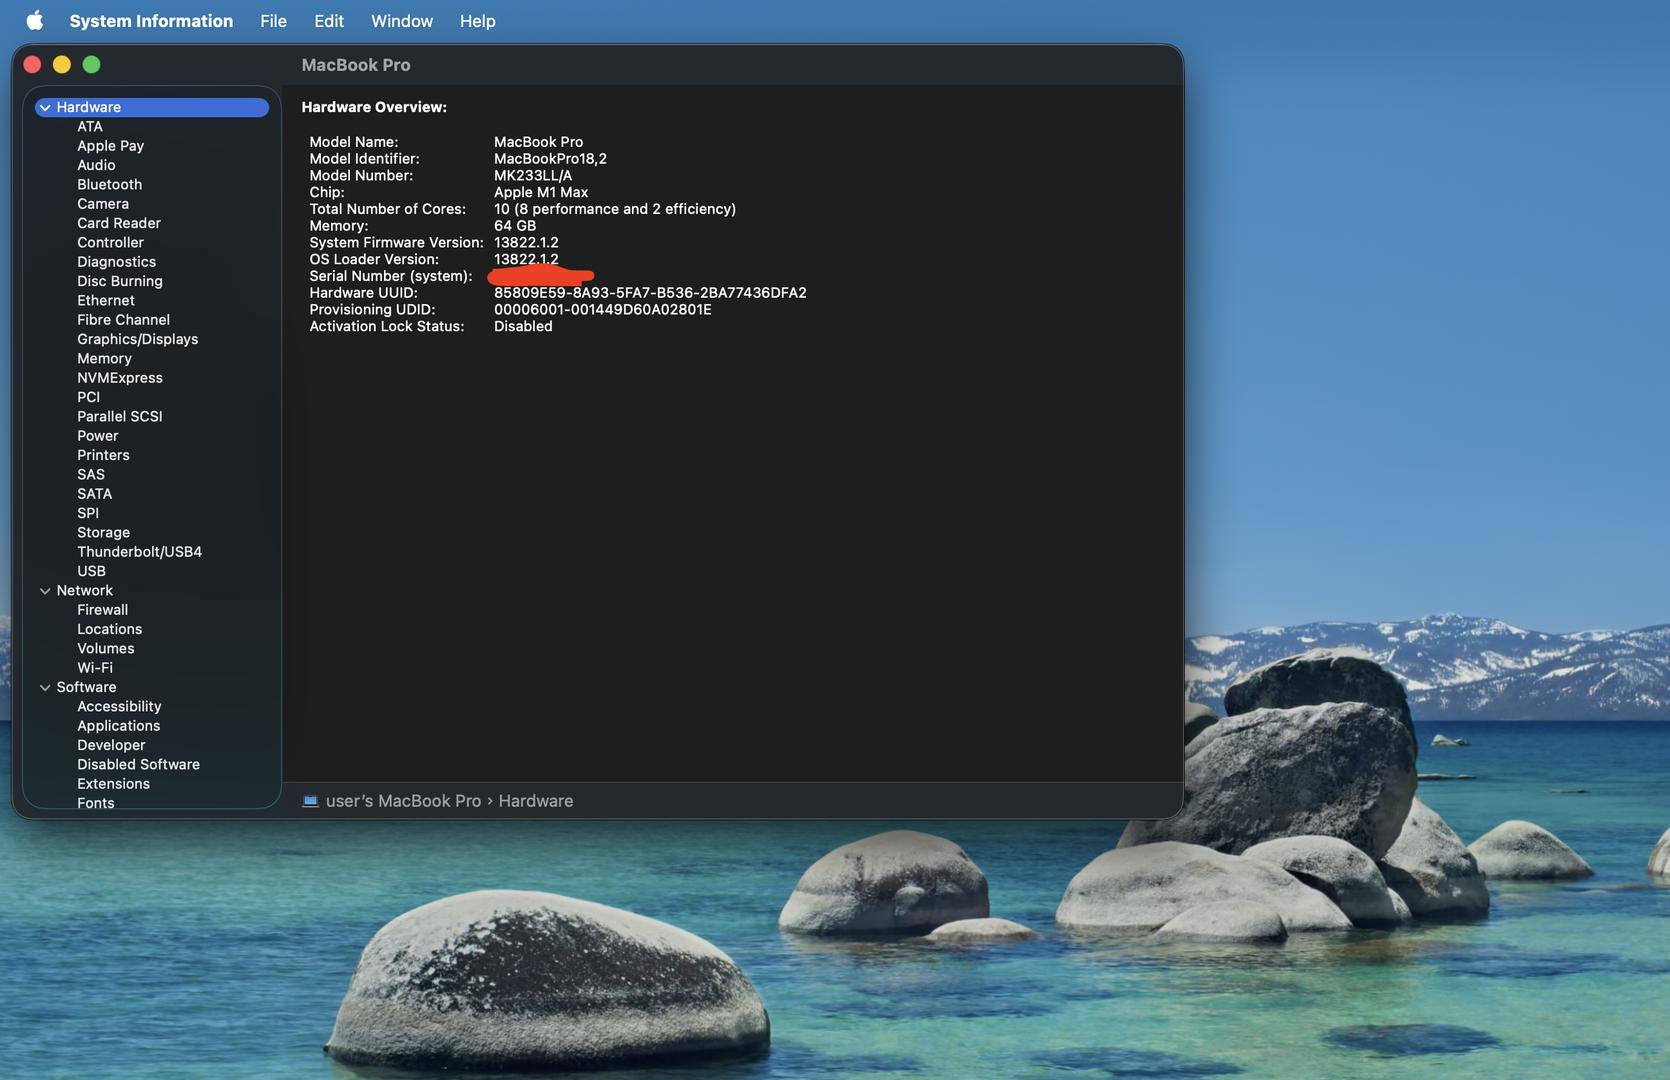Open the Edit menu

pyautogui.click(x=328, y=21)
